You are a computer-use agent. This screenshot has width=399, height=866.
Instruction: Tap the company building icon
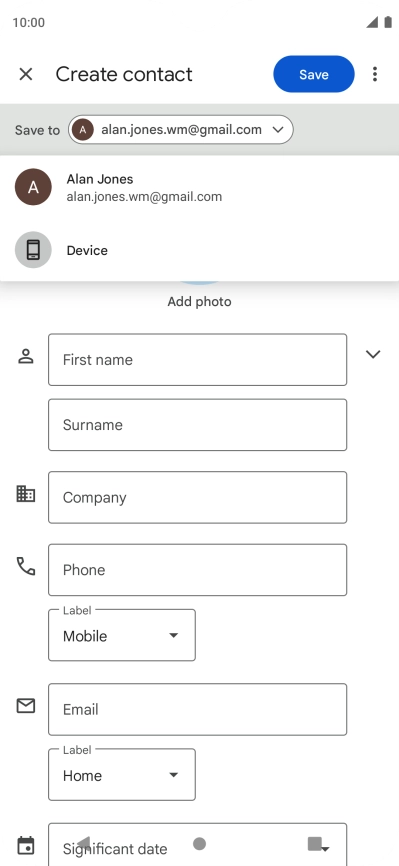26,493
